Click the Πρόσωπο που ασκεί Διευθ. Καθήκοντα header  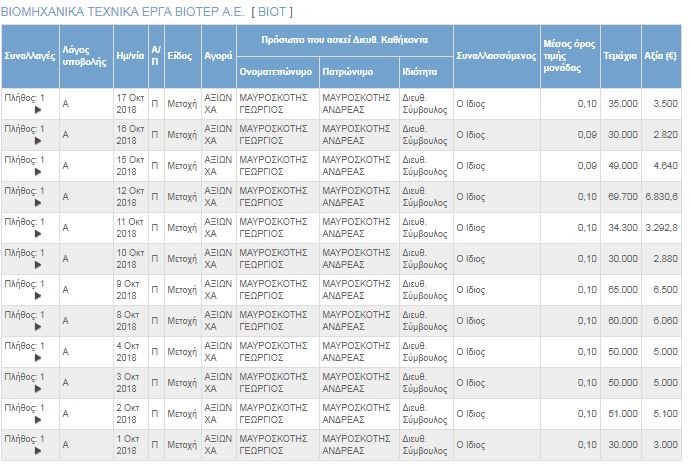tap(344, 40)
